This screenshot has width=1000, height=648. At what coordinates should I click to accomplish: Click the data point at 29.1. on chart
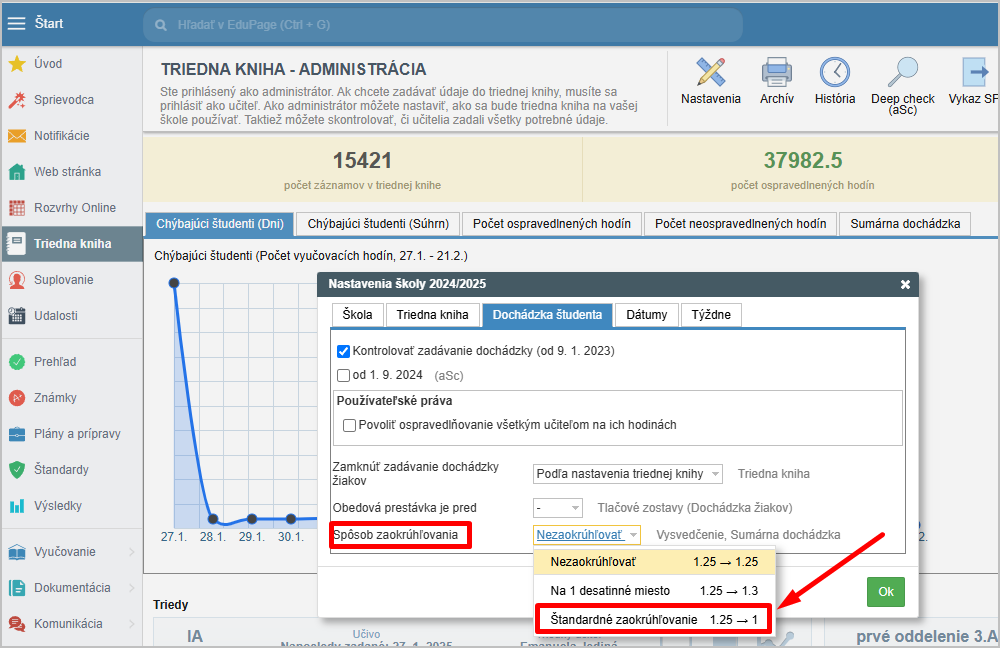pyautogui.click(x=252, y=519)
